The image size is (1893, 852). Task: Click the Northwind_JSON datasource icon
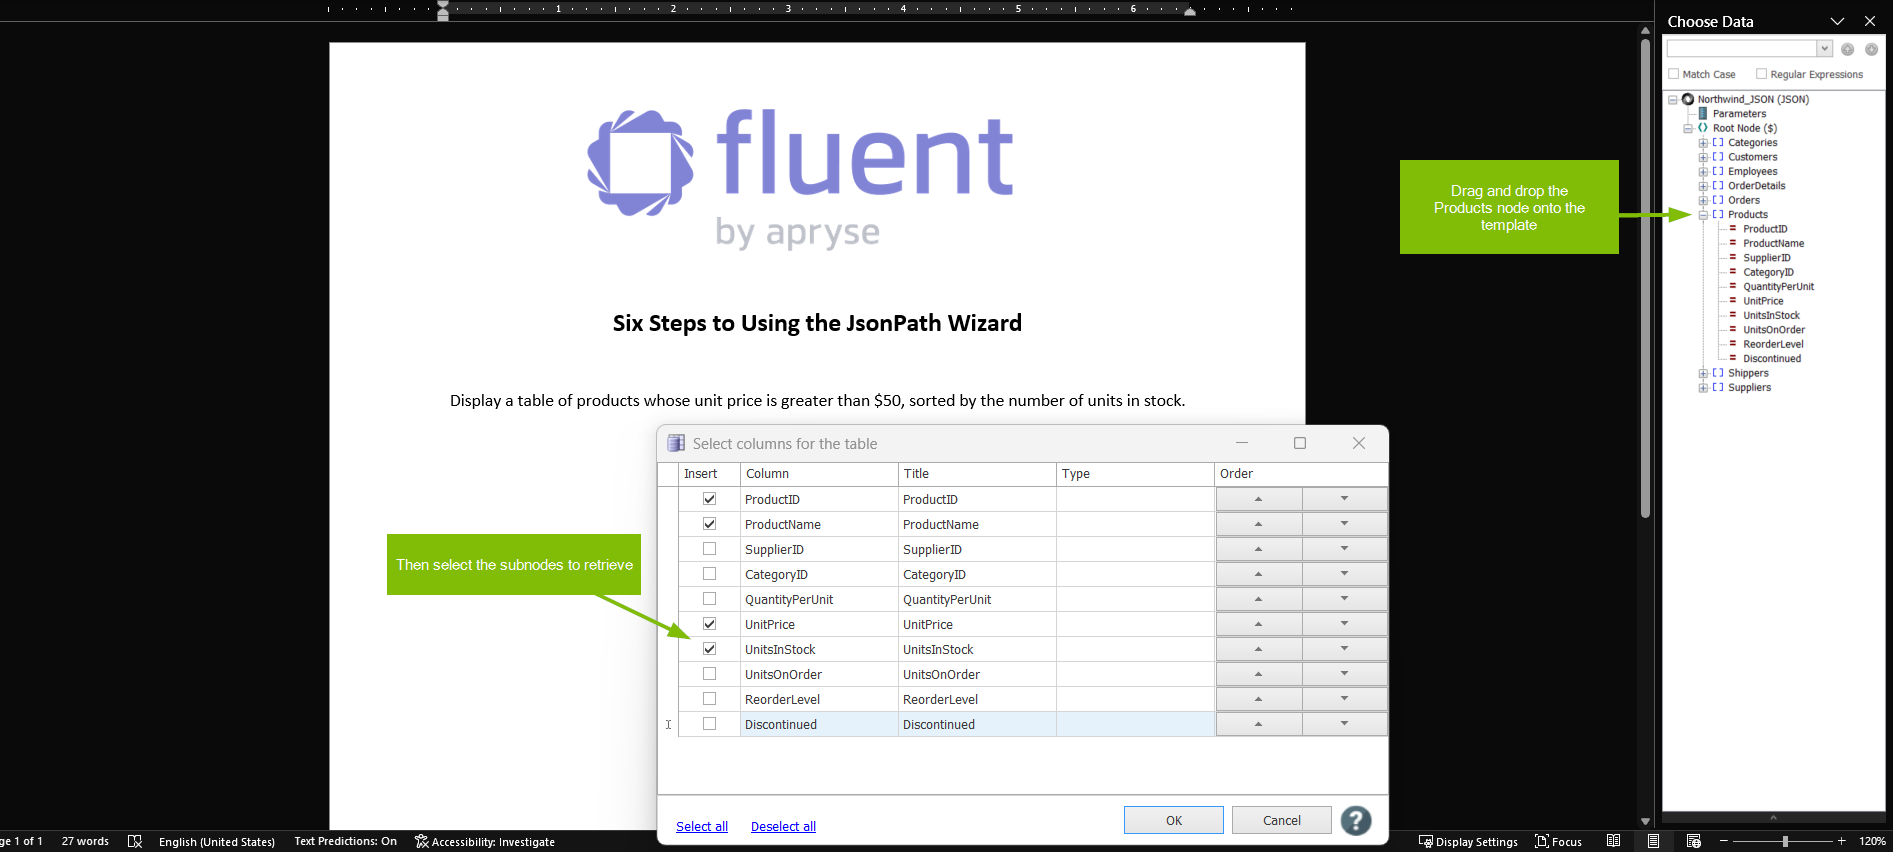1688,99
